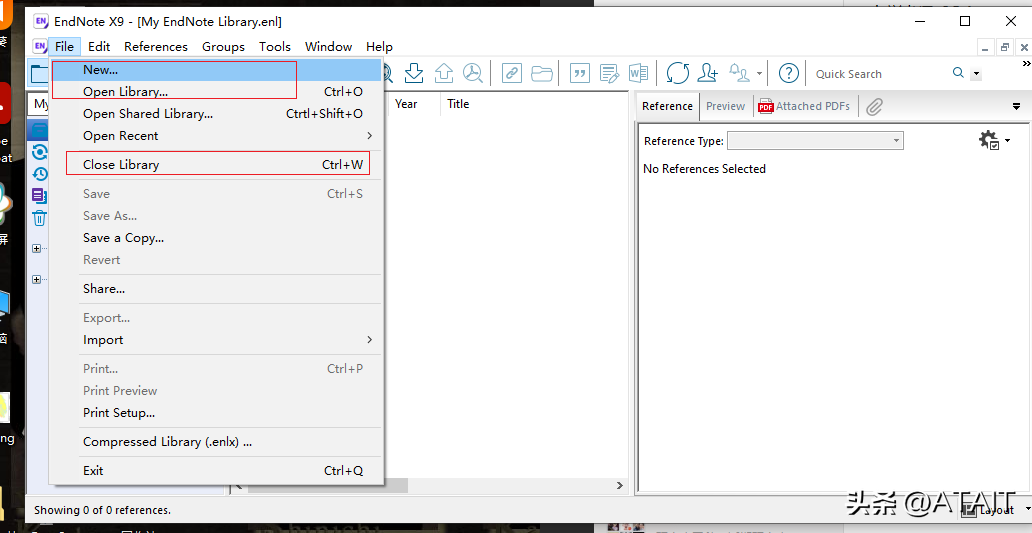Open the Help menu
The height and width of the screenshot is (533, 1032).
(380, 47)
